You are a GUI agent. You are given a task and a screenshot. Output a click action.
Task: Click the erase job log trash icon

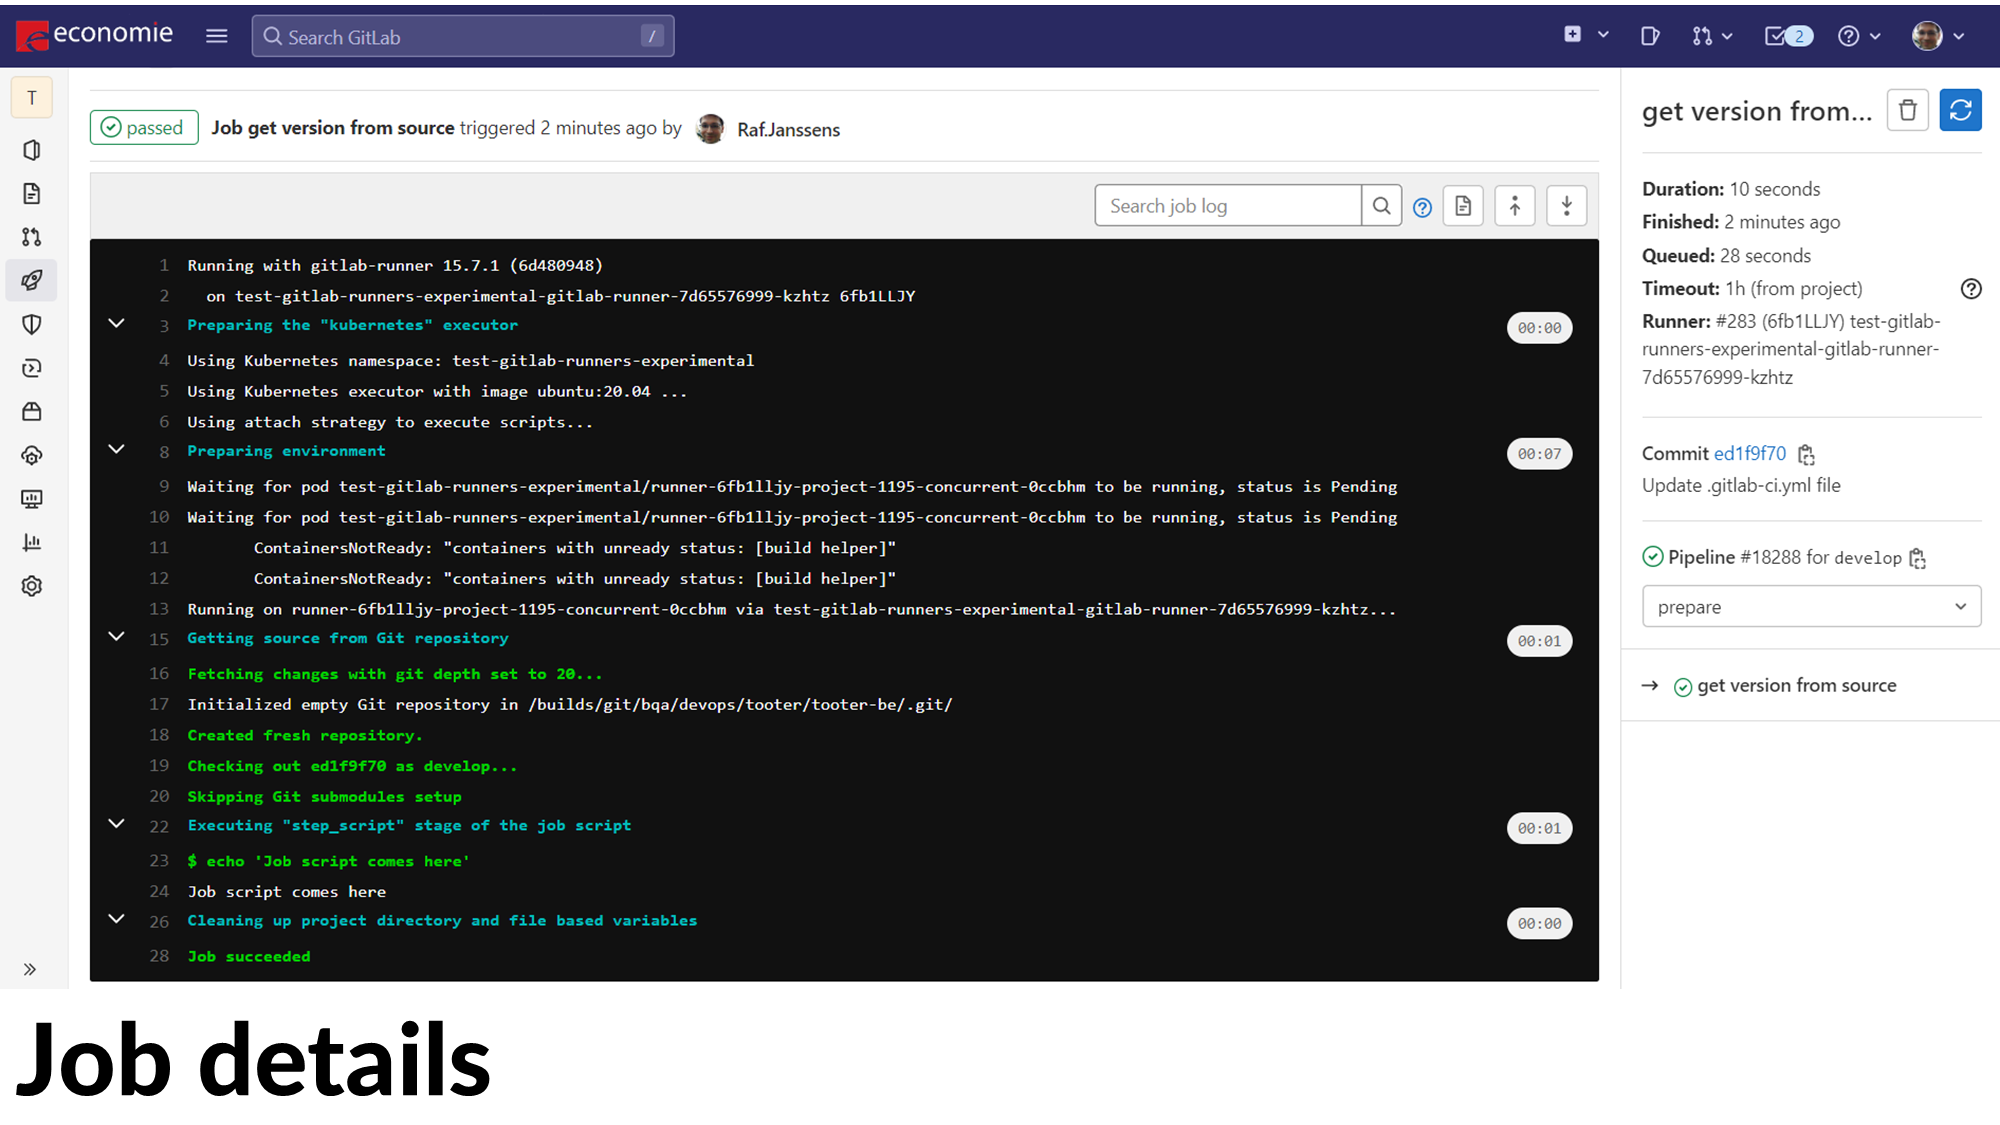coord(1907,110)
